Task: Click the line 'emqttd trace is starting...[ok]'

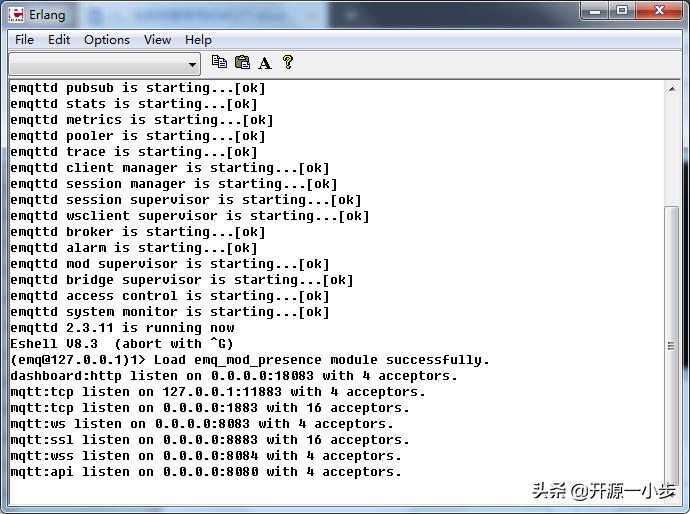Action: point(134,152)
